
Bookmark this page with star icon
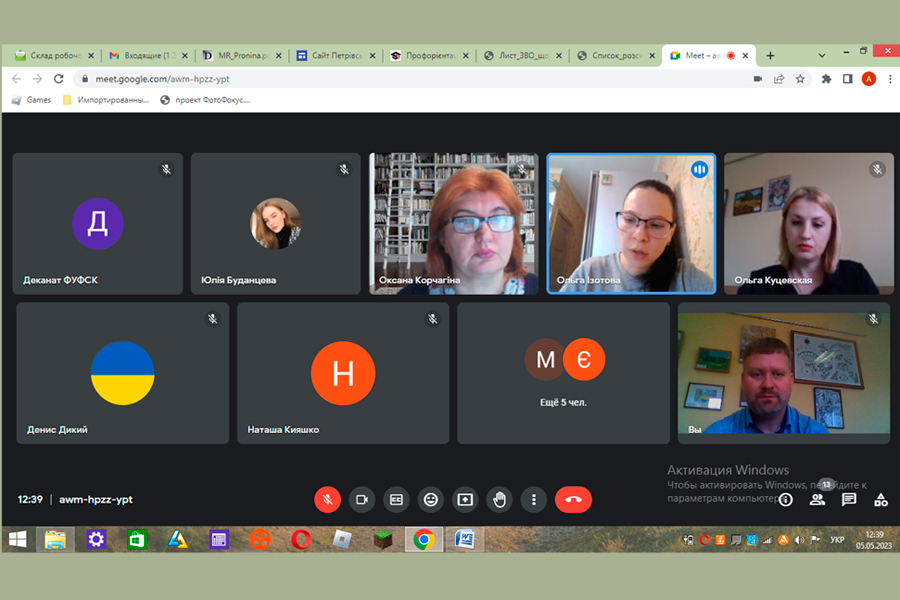(x=800, y=79)
